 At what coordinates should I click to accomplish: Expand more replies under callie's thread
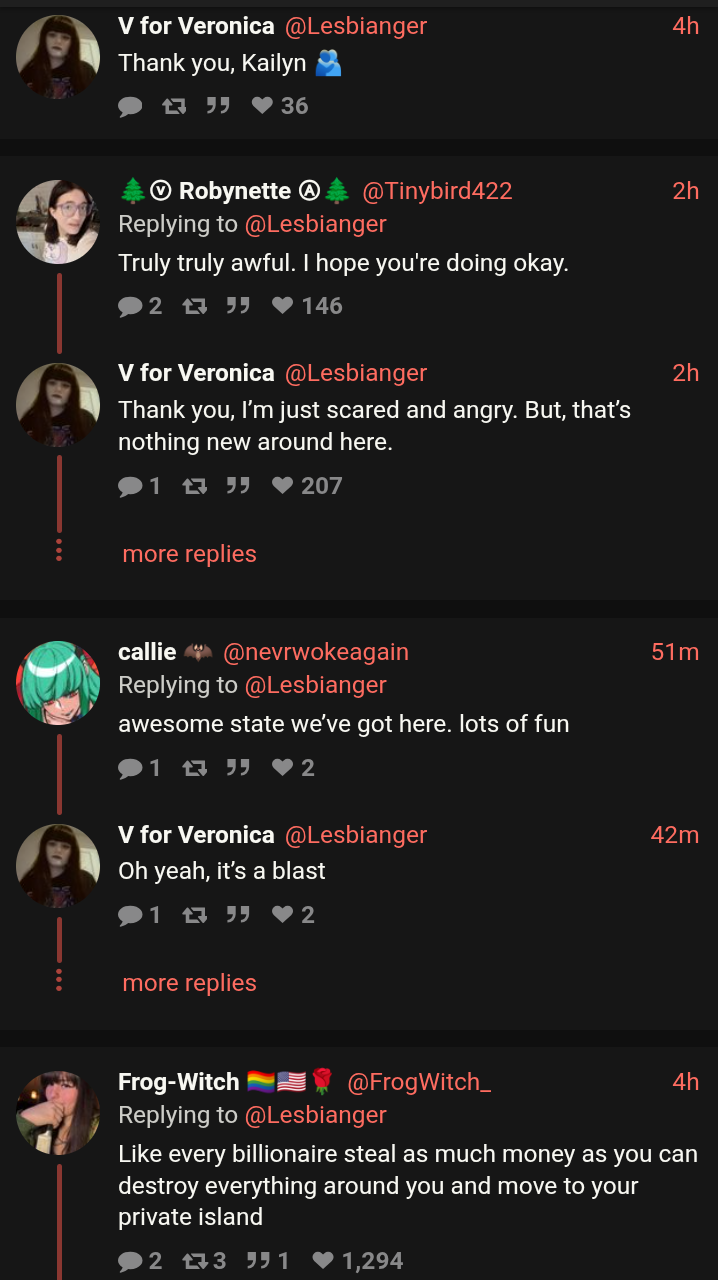pos(189,983)
